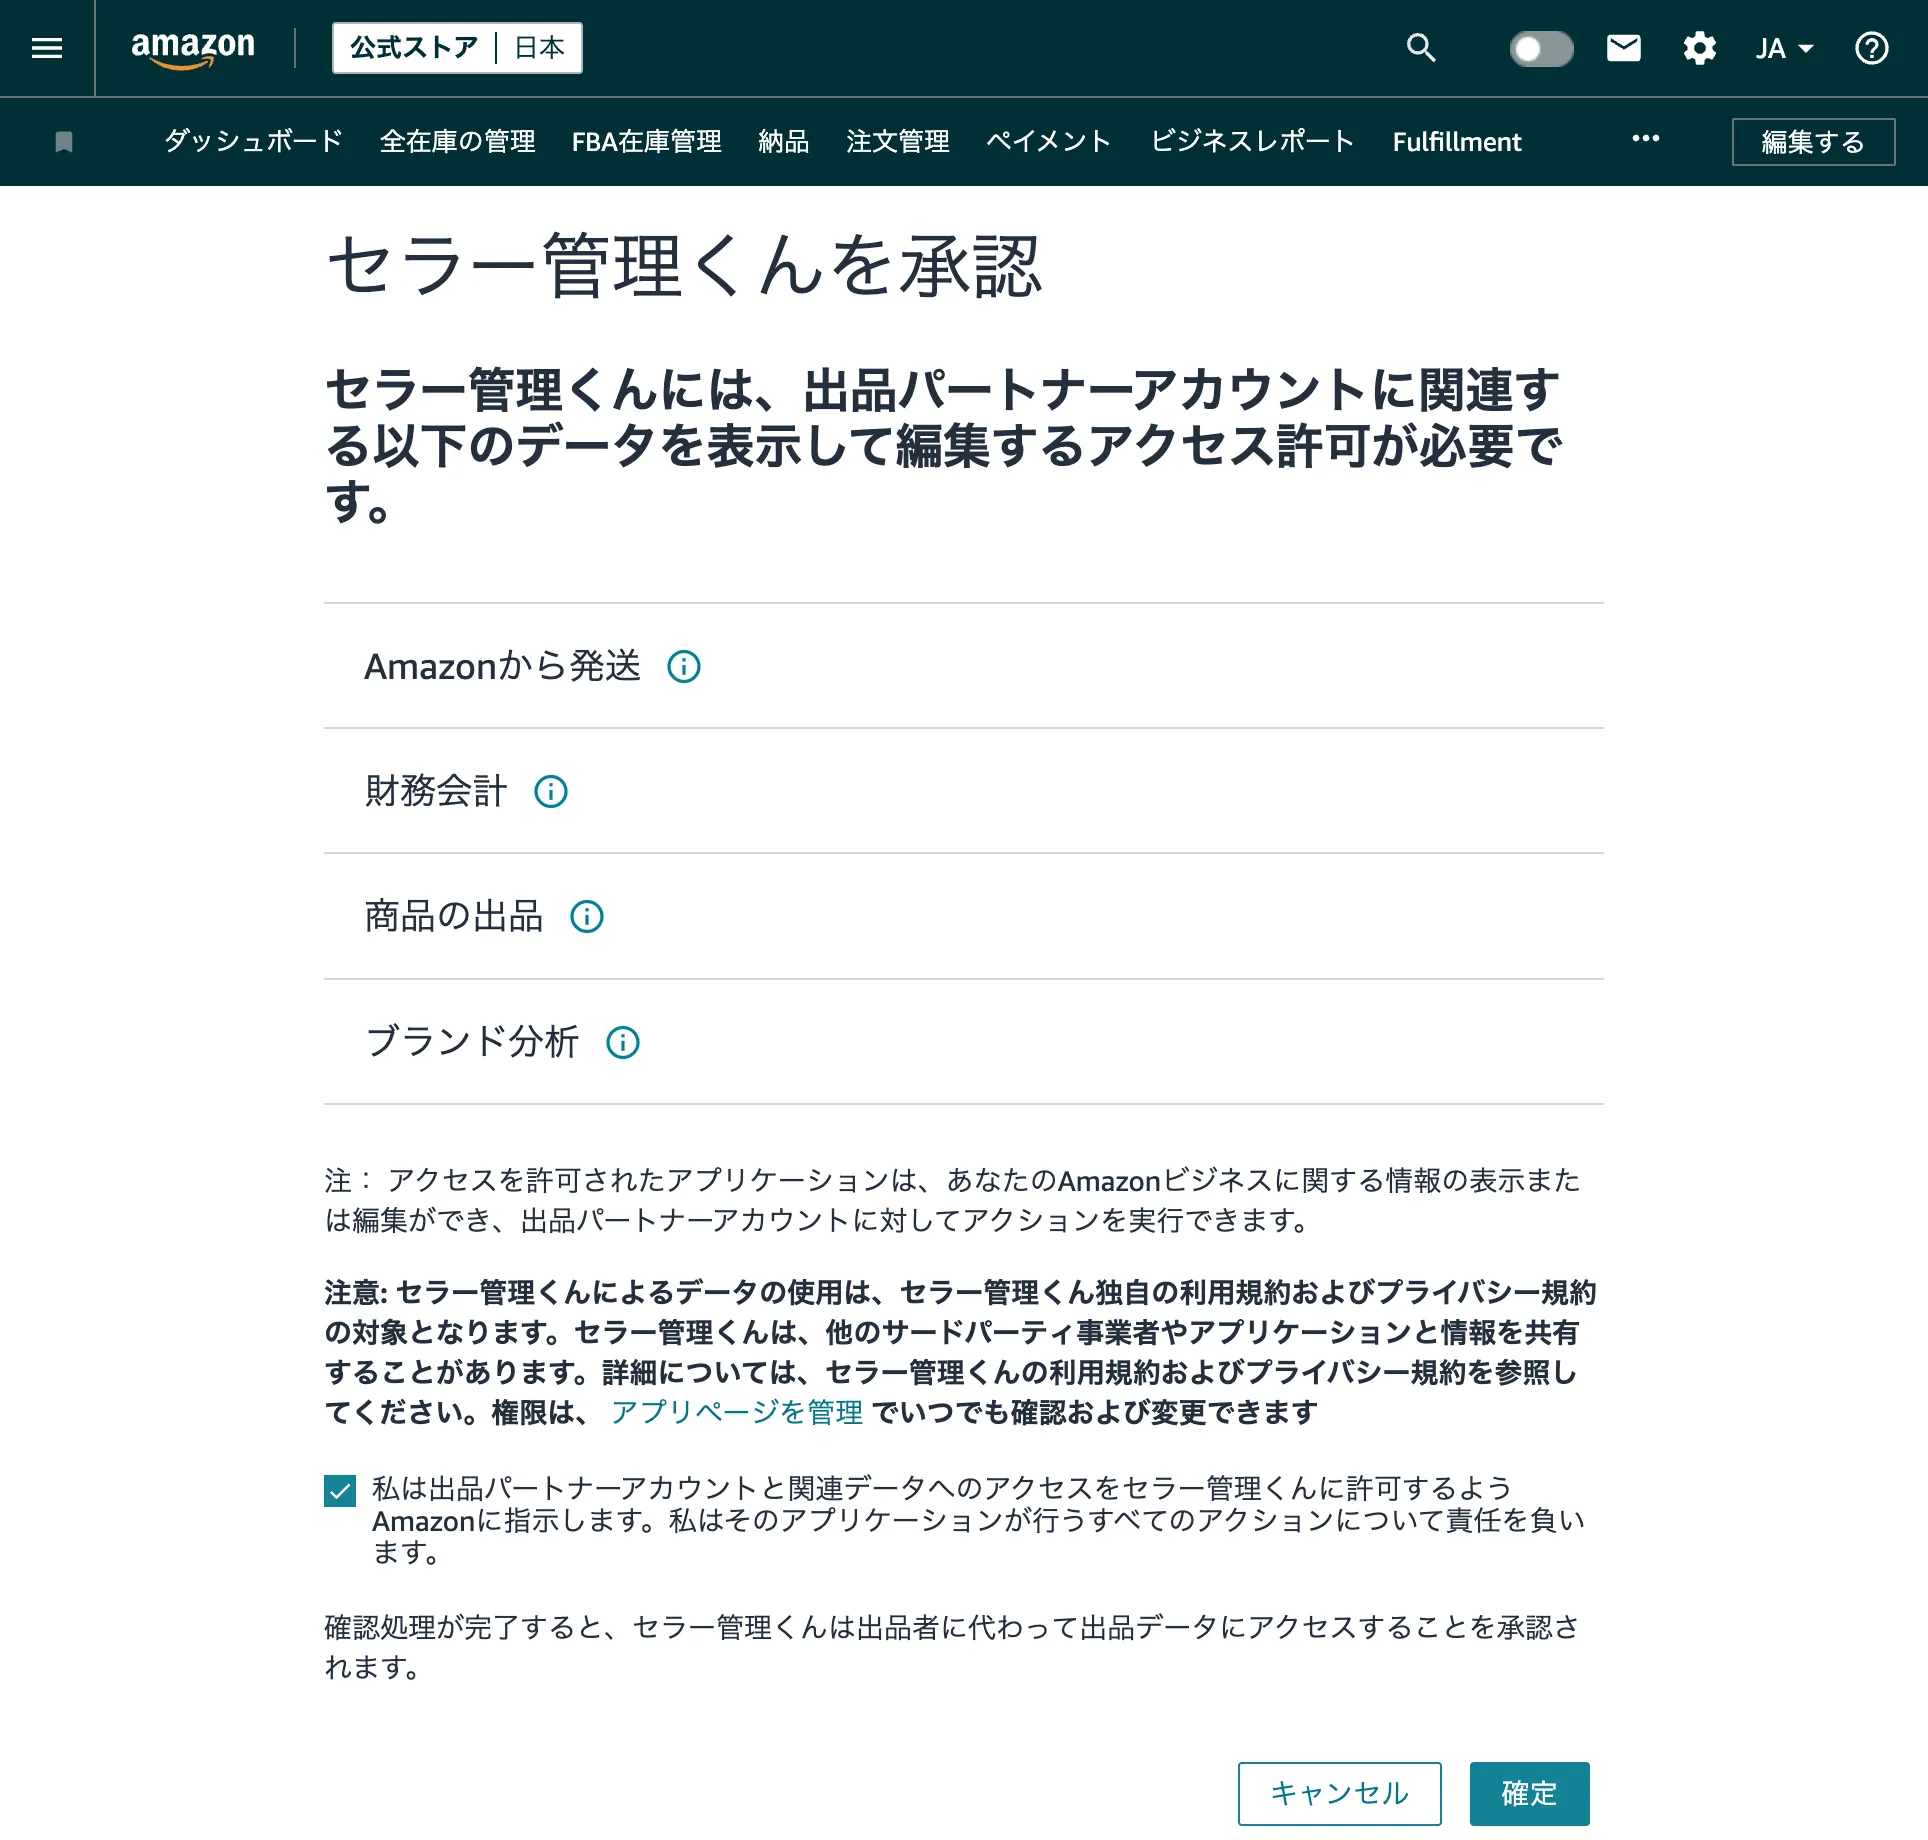Click the ブランド分析 permission row
1928x1840 pixels.
click(964, 1042)
